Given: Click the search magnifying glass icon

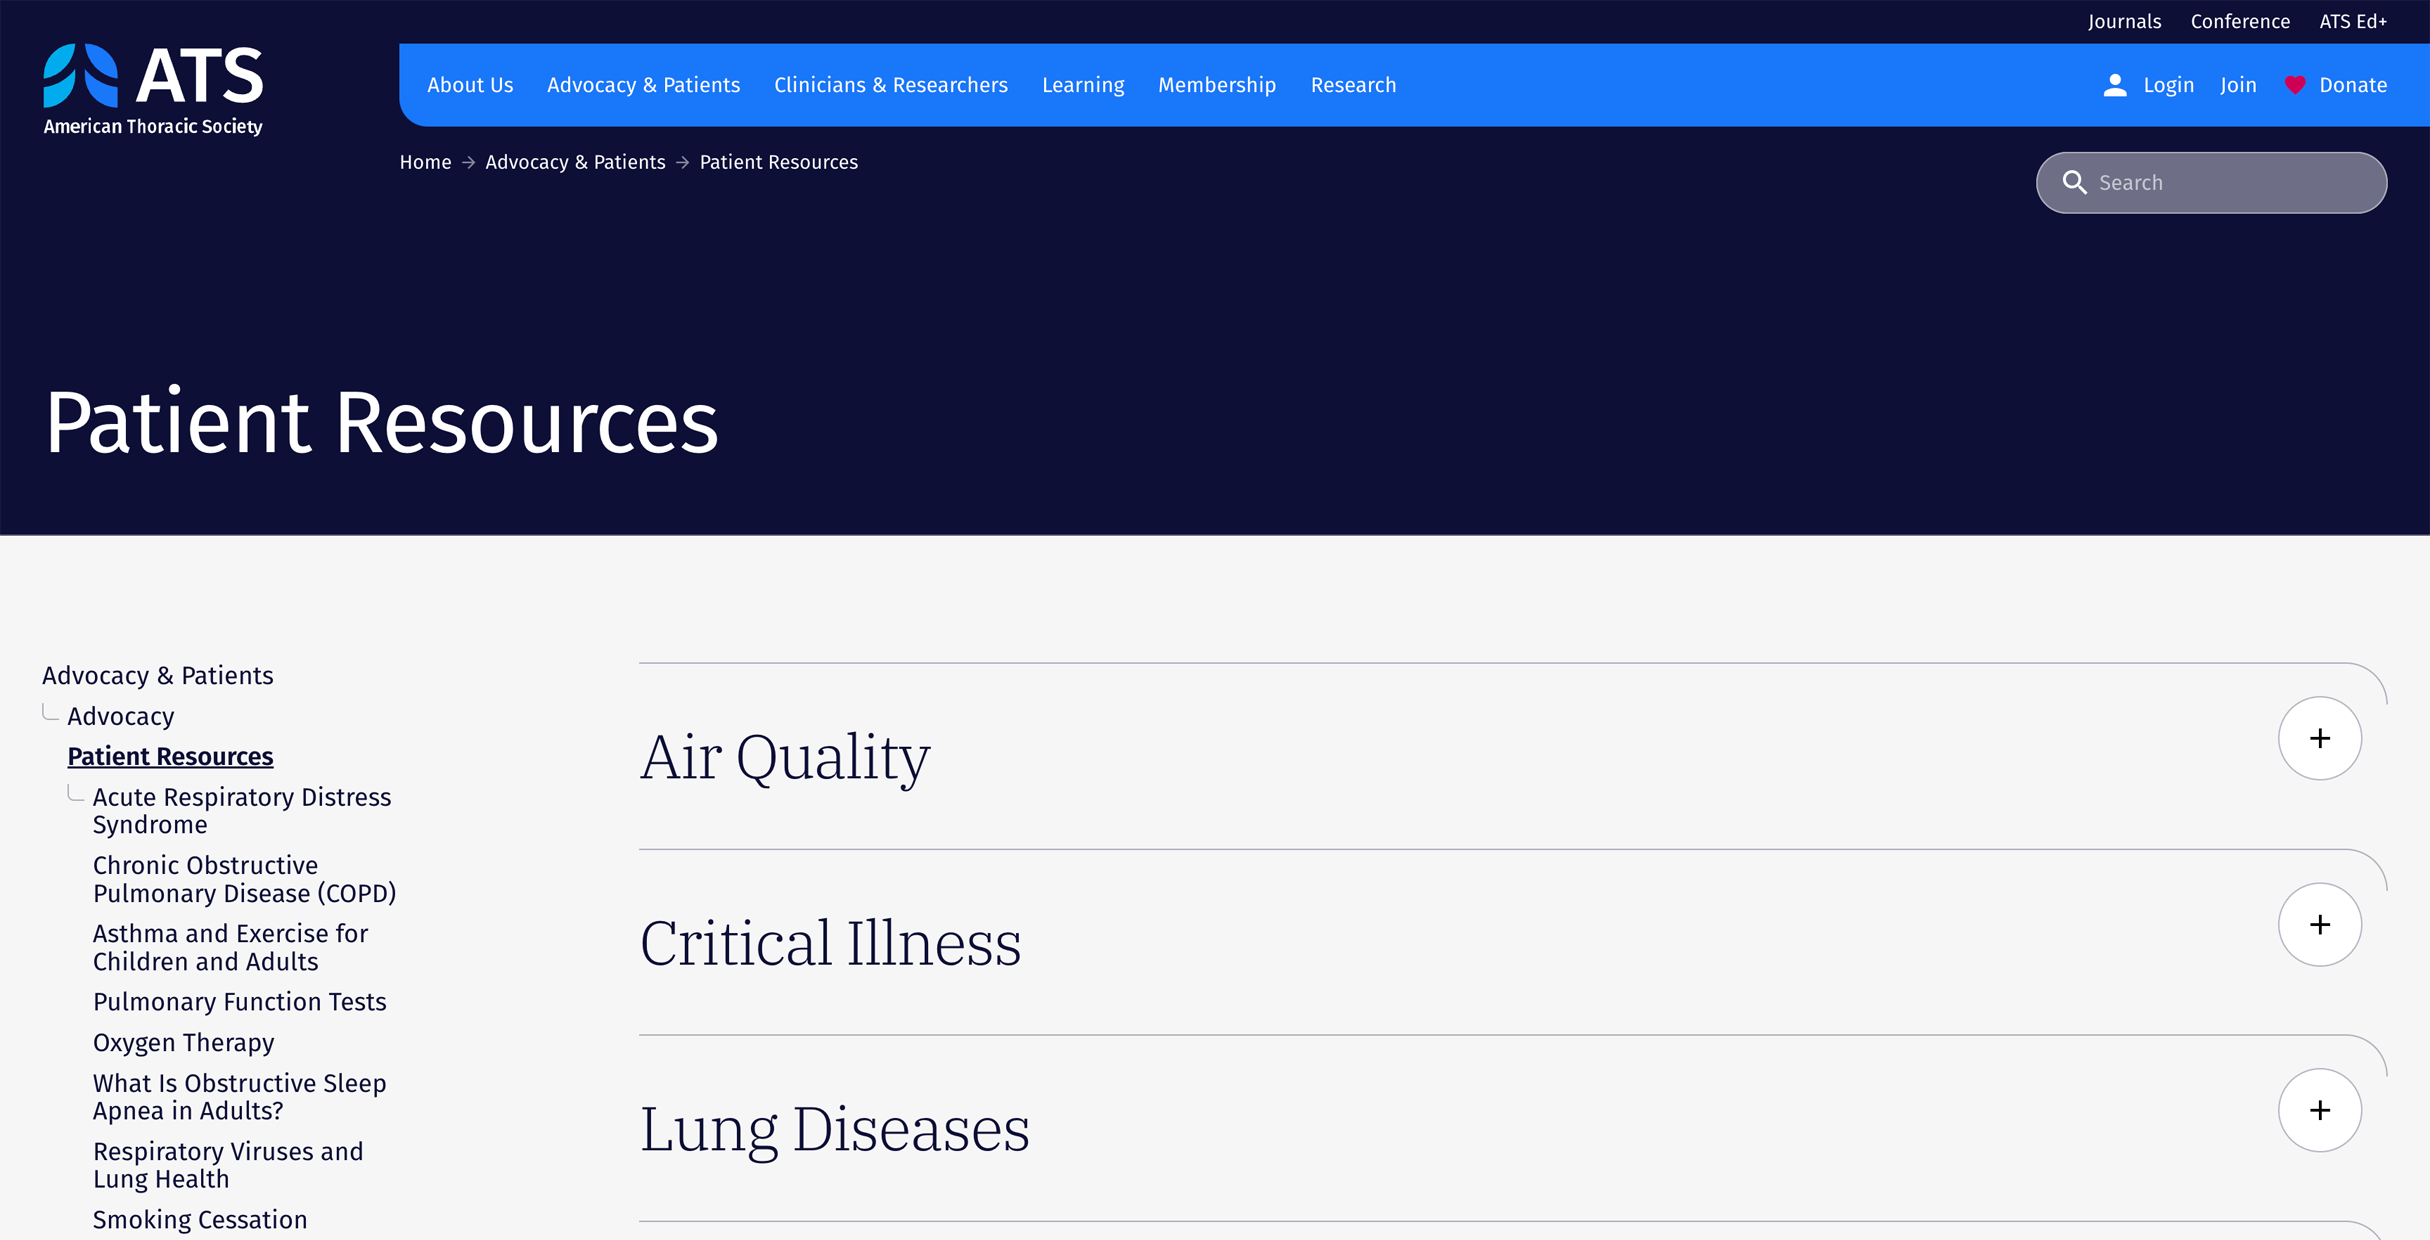Looking at the screenshot, I should [x=2075, y=183].
